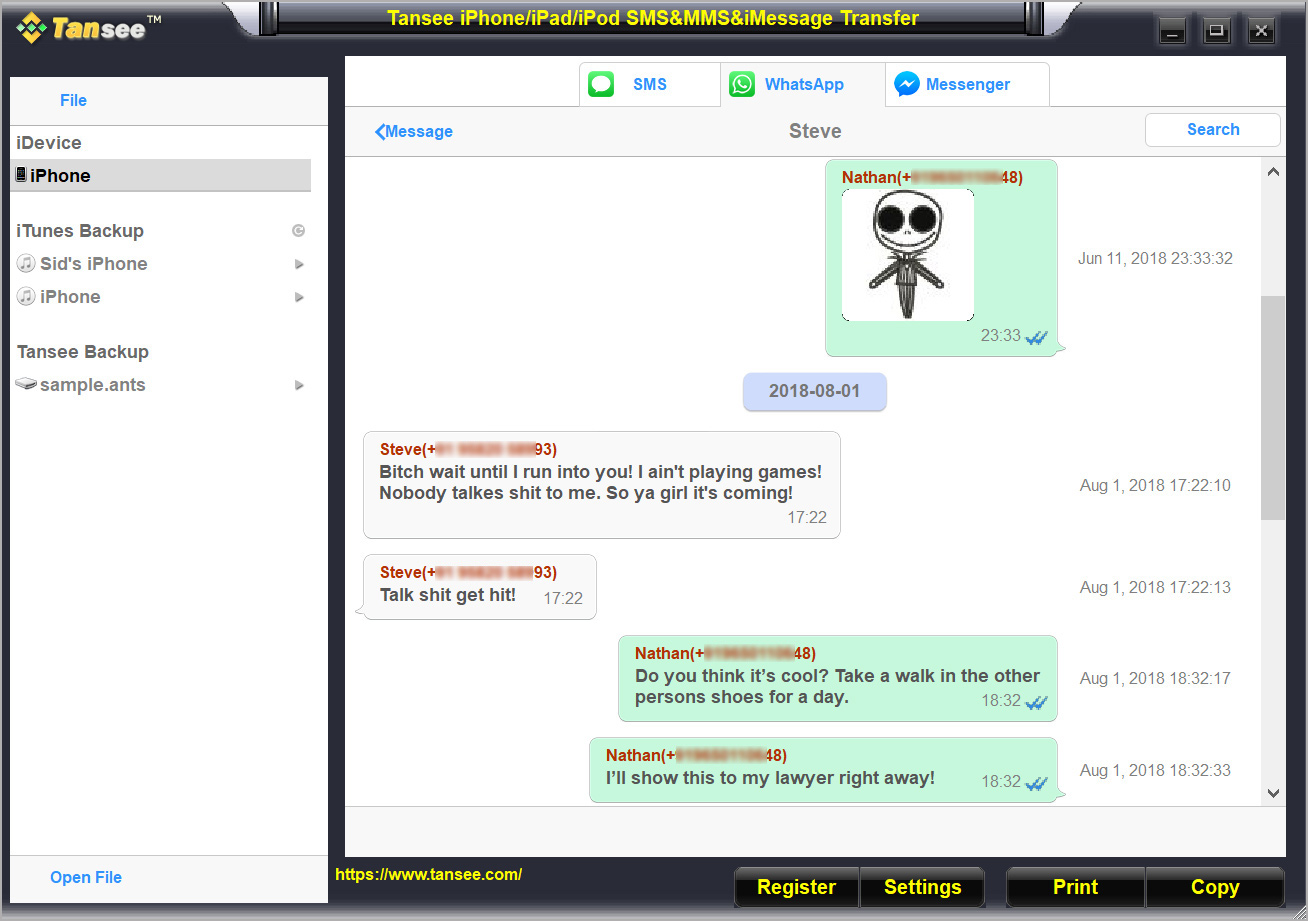Click the Search button
This screenshot has height=921, width=1308.
(1212, 130)
